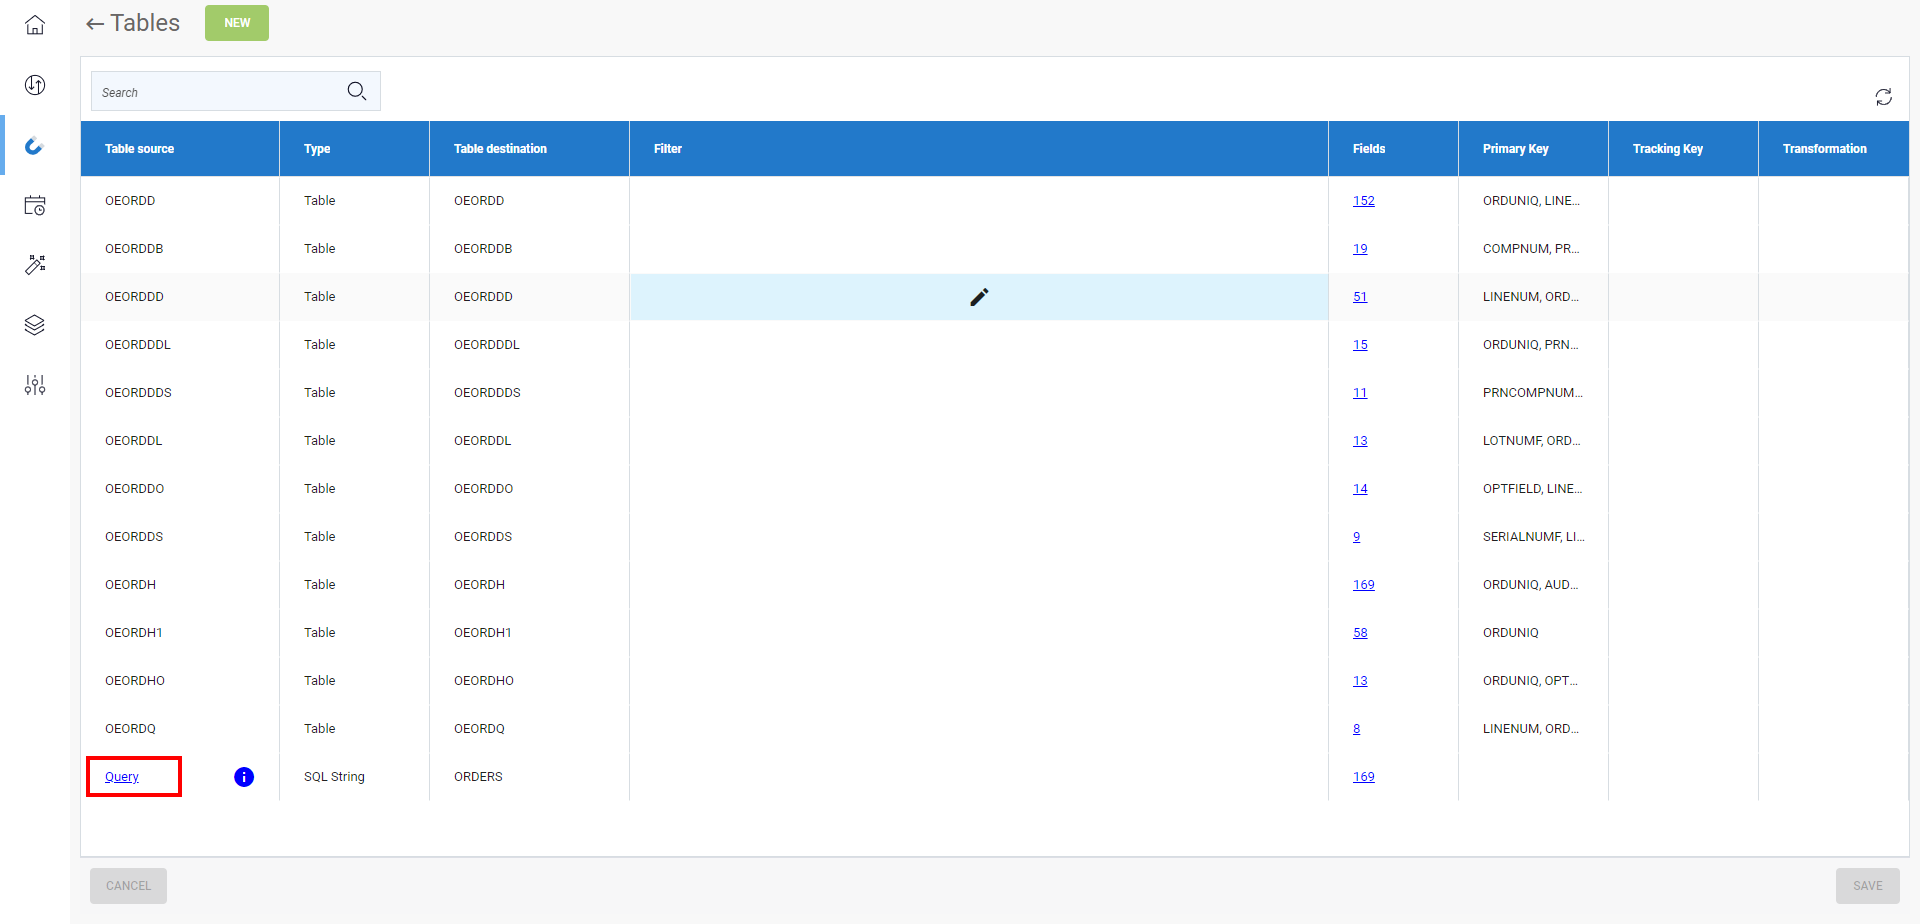1920x924 pixels.
Task: Open the layers stack sidebar icon
Action: point(35,325)
